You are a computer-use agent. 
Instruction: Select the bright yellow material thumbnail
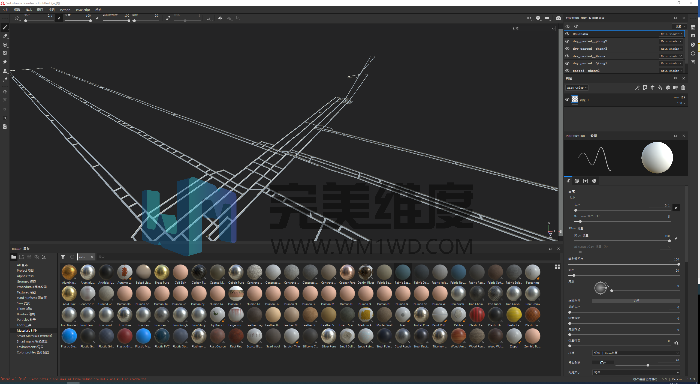click(514, 315)
